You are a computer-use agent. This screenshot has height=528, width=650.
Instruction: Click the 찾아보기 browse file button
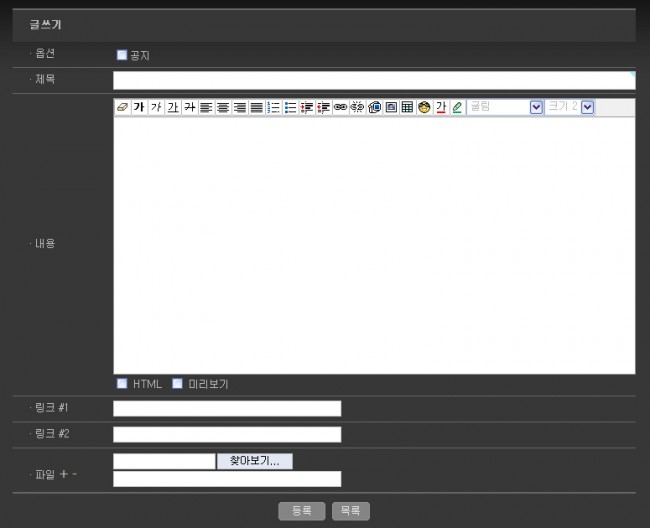point(254,461)
